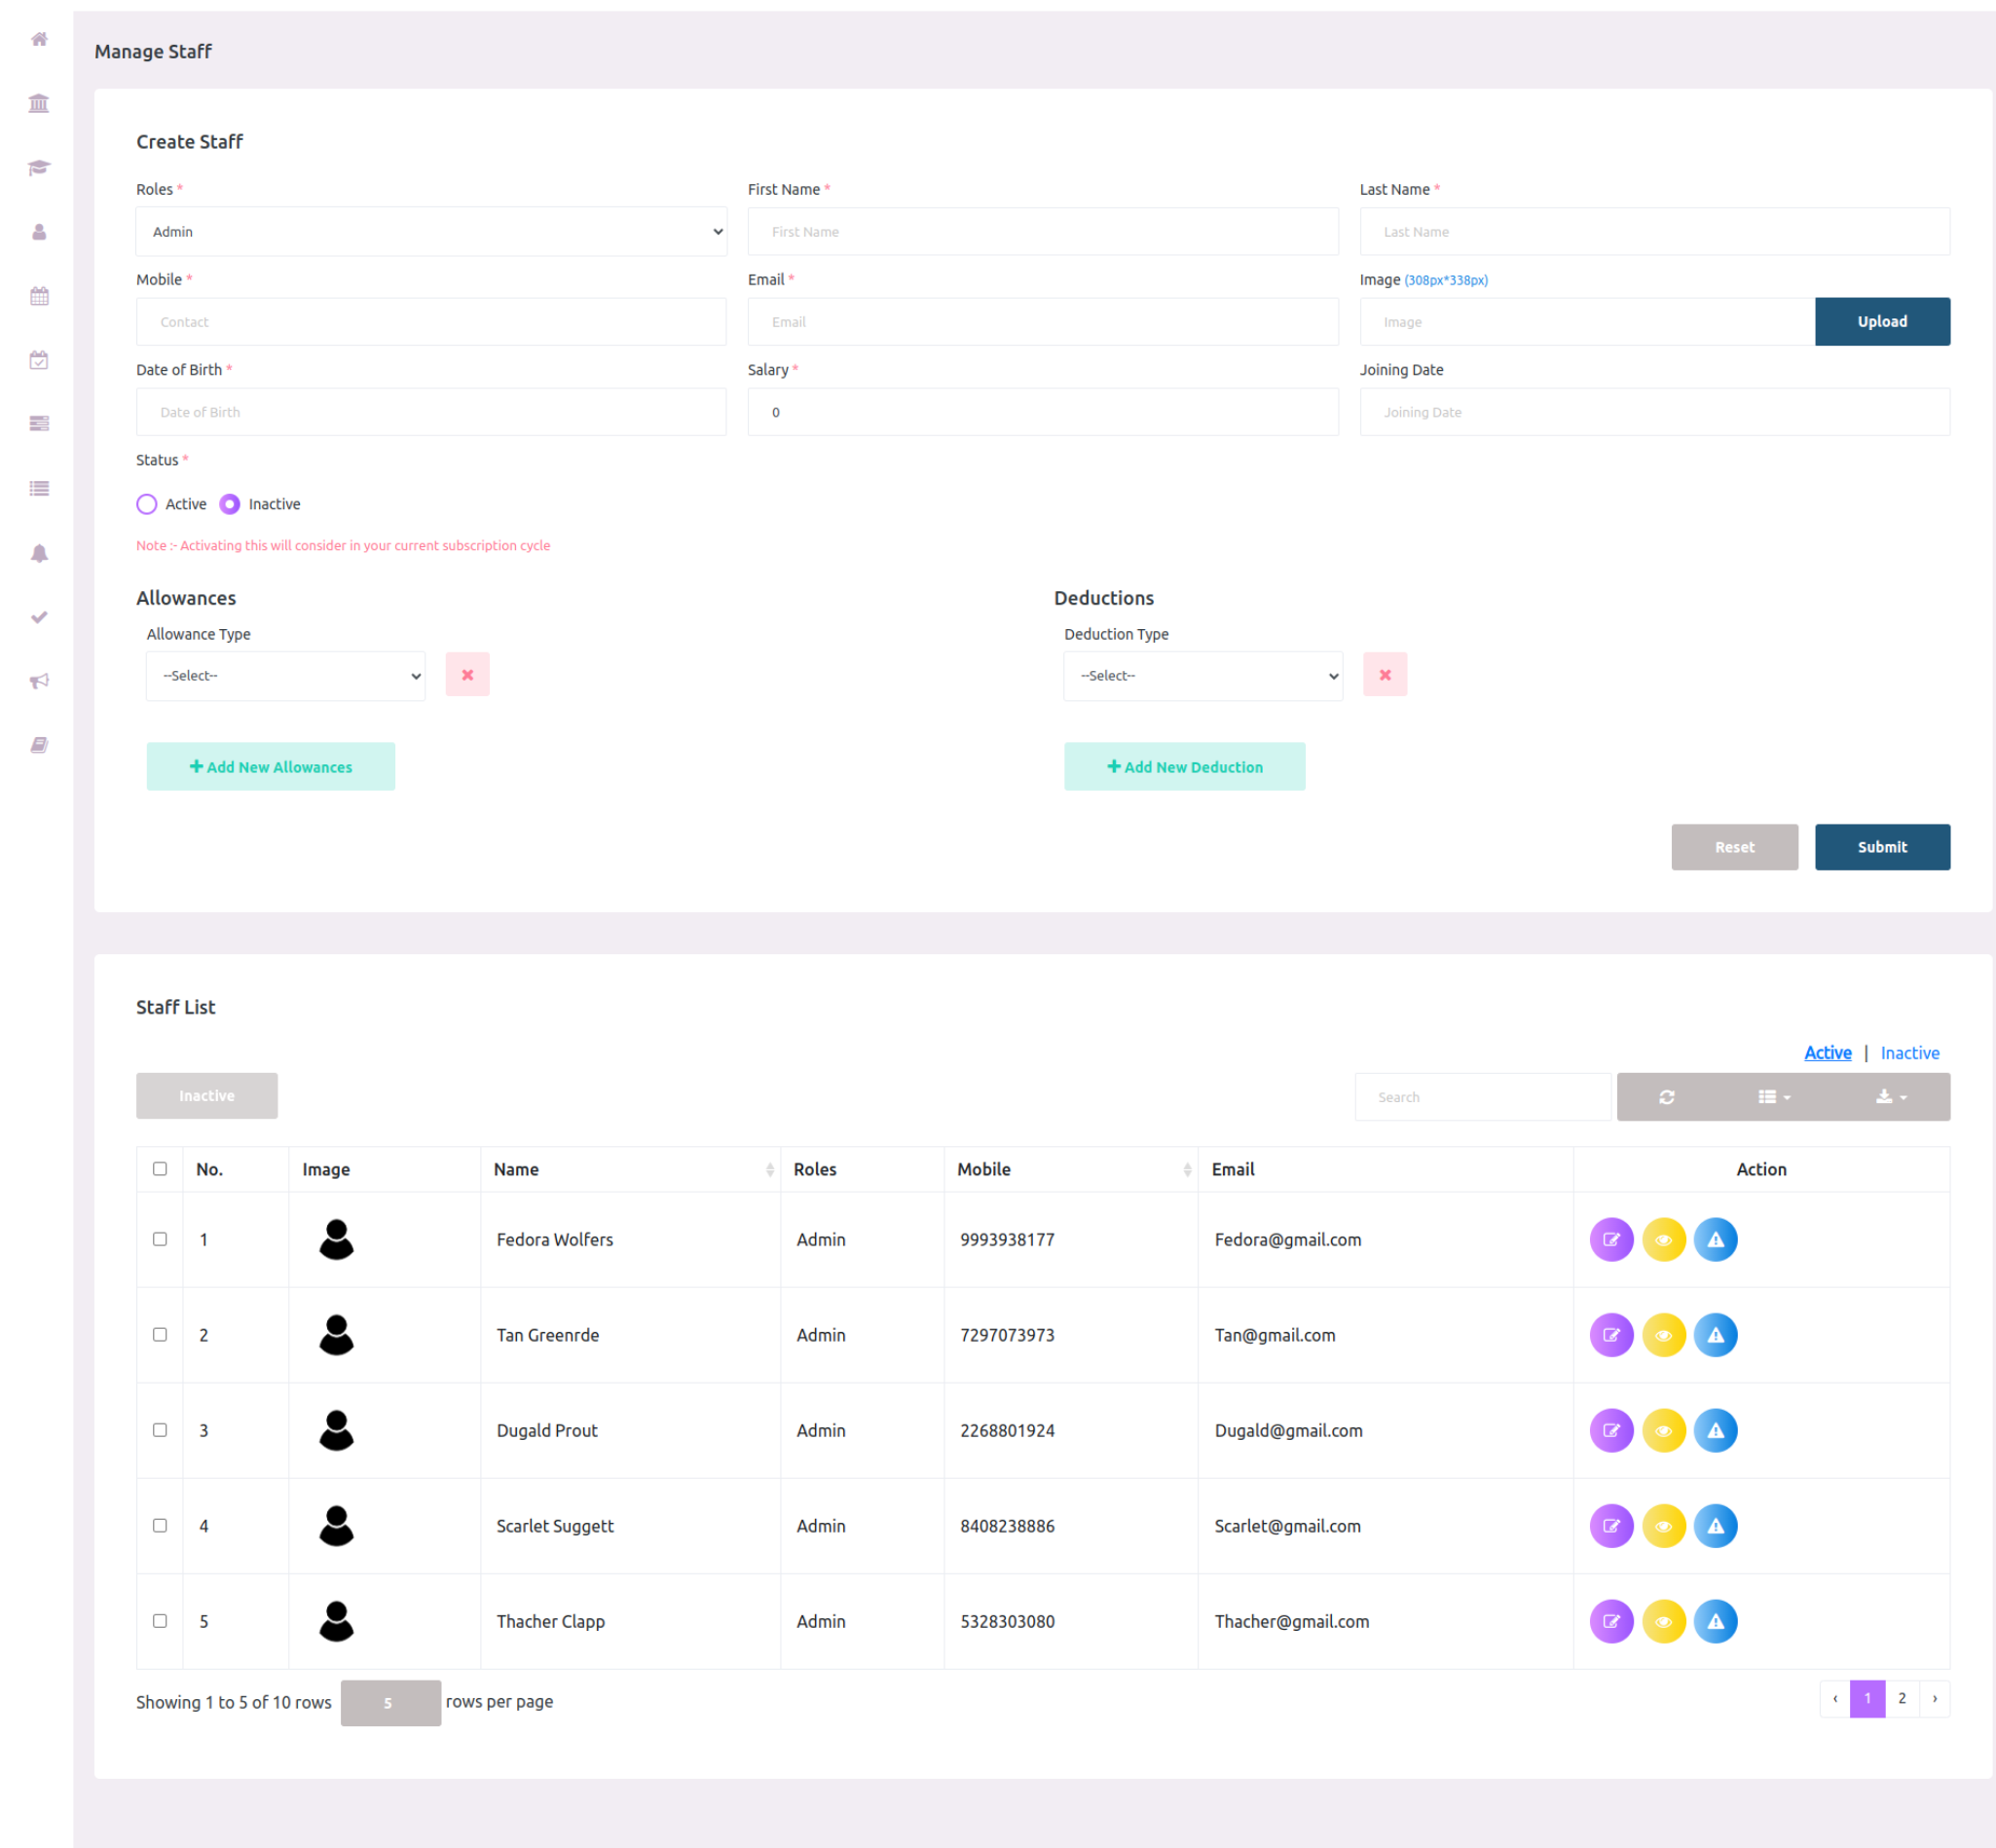Select the Inactive status radio button
Image resolution: width=1996 pixels, height=1848 pixels.
point(230,504)
